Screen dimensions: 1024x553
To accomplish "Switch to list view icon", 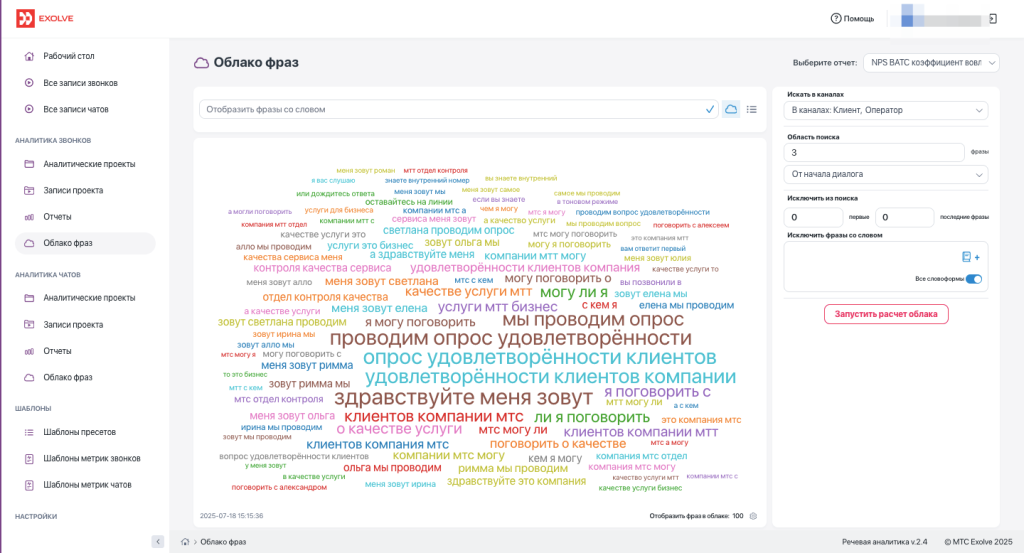I will [x=752, y=110].
